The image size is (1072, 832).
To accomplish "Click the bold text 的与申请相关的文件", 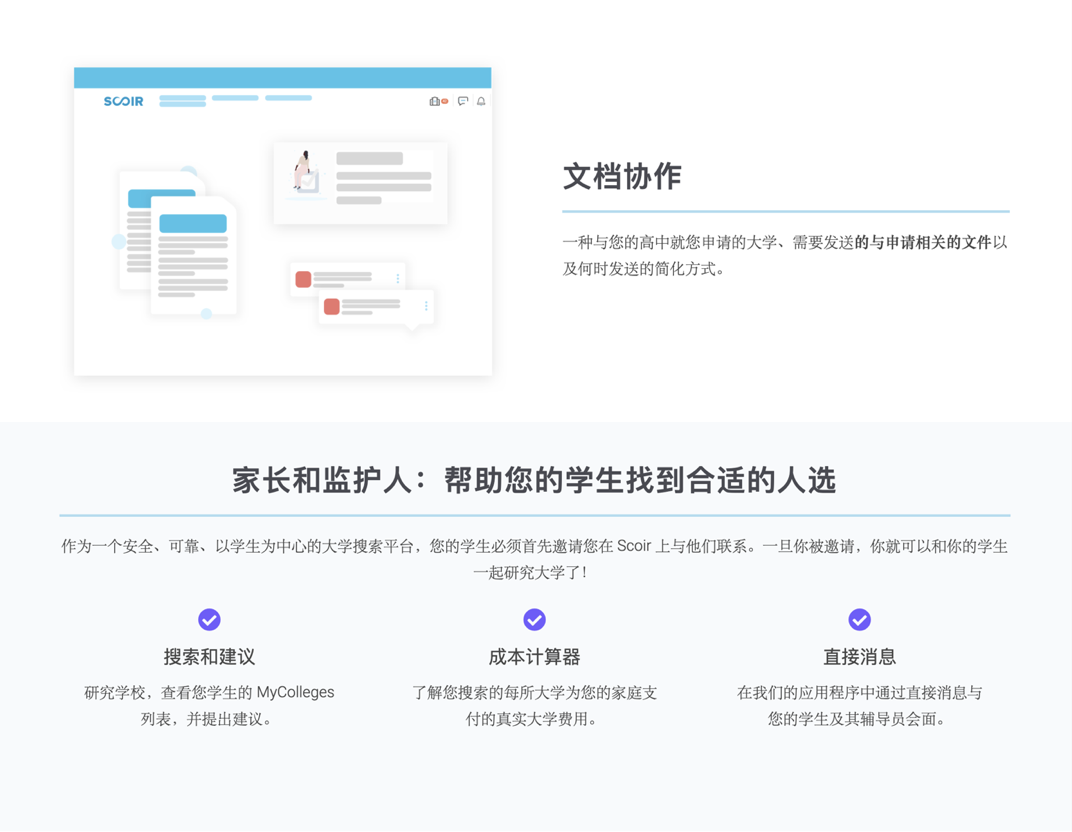I will [x=923, y=242].
